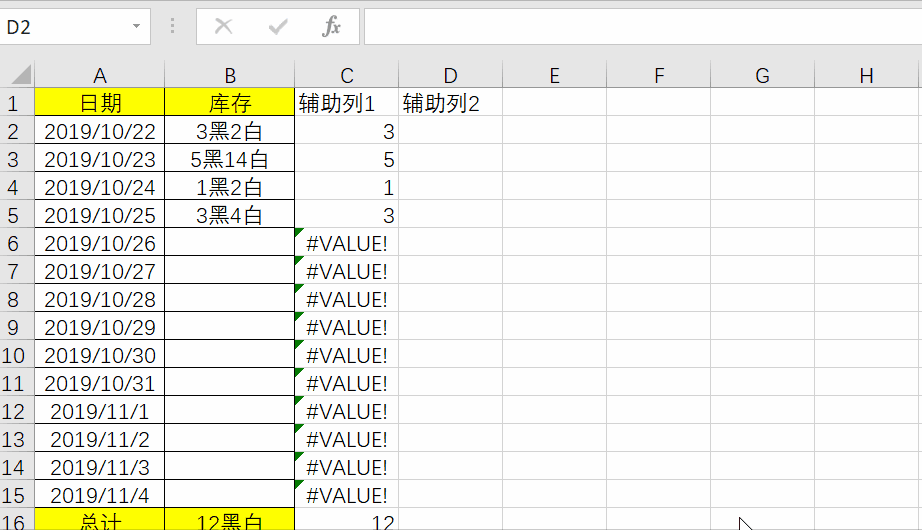The width and height of the screenshot is (922, 530).
Task: Click cell C4 with value 1
Action: click(346, 186)
